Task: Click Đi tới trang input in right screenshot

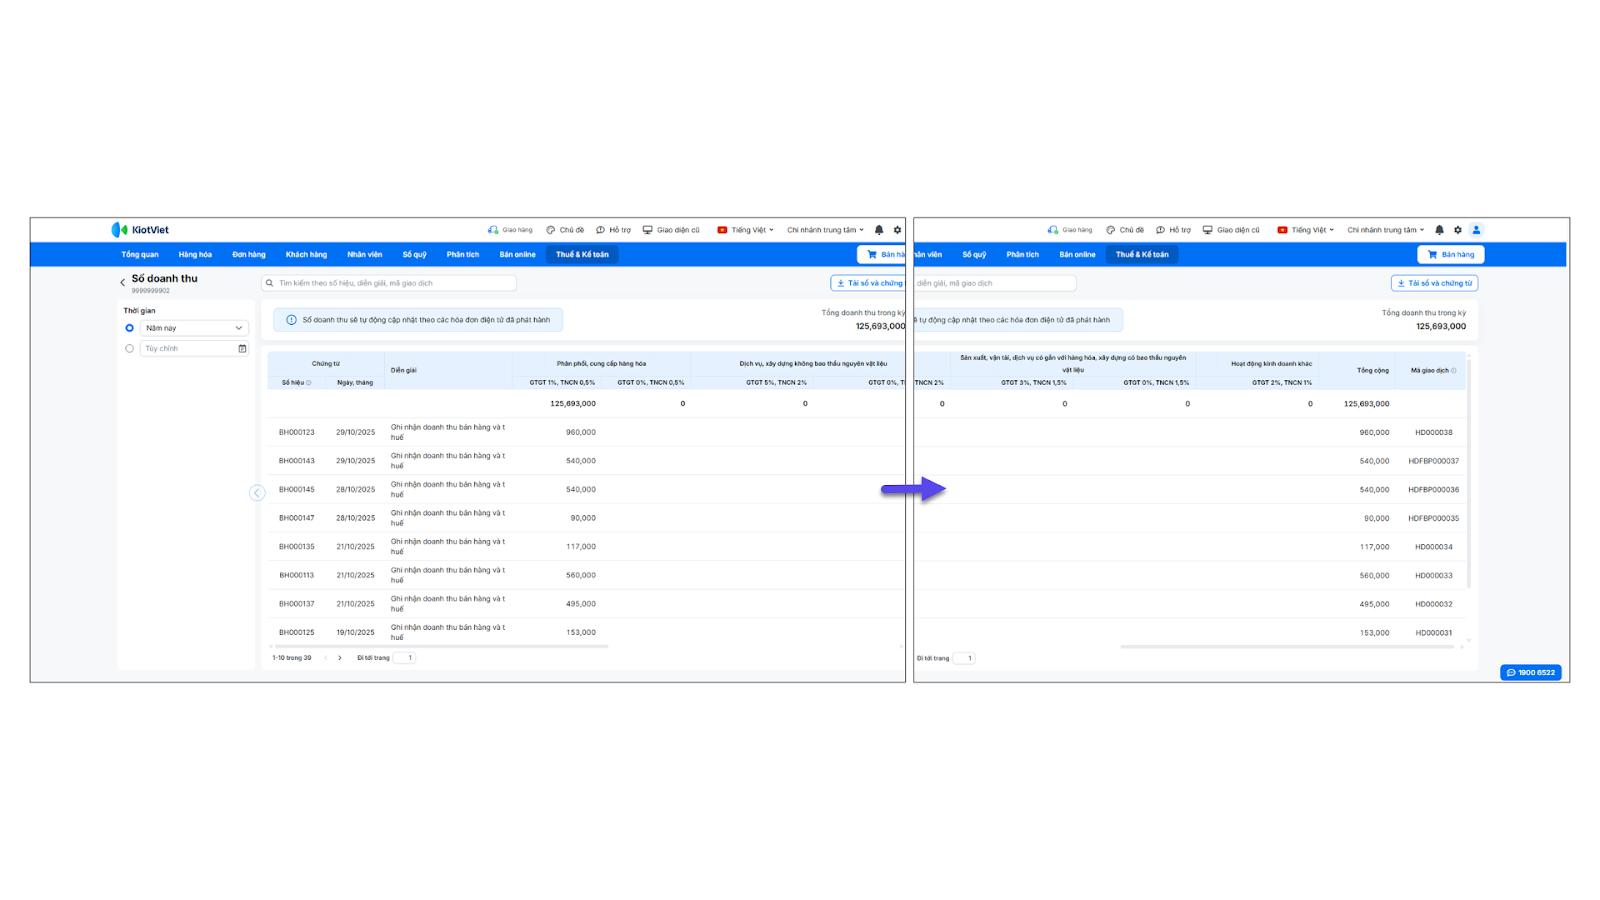Action: 964,658
